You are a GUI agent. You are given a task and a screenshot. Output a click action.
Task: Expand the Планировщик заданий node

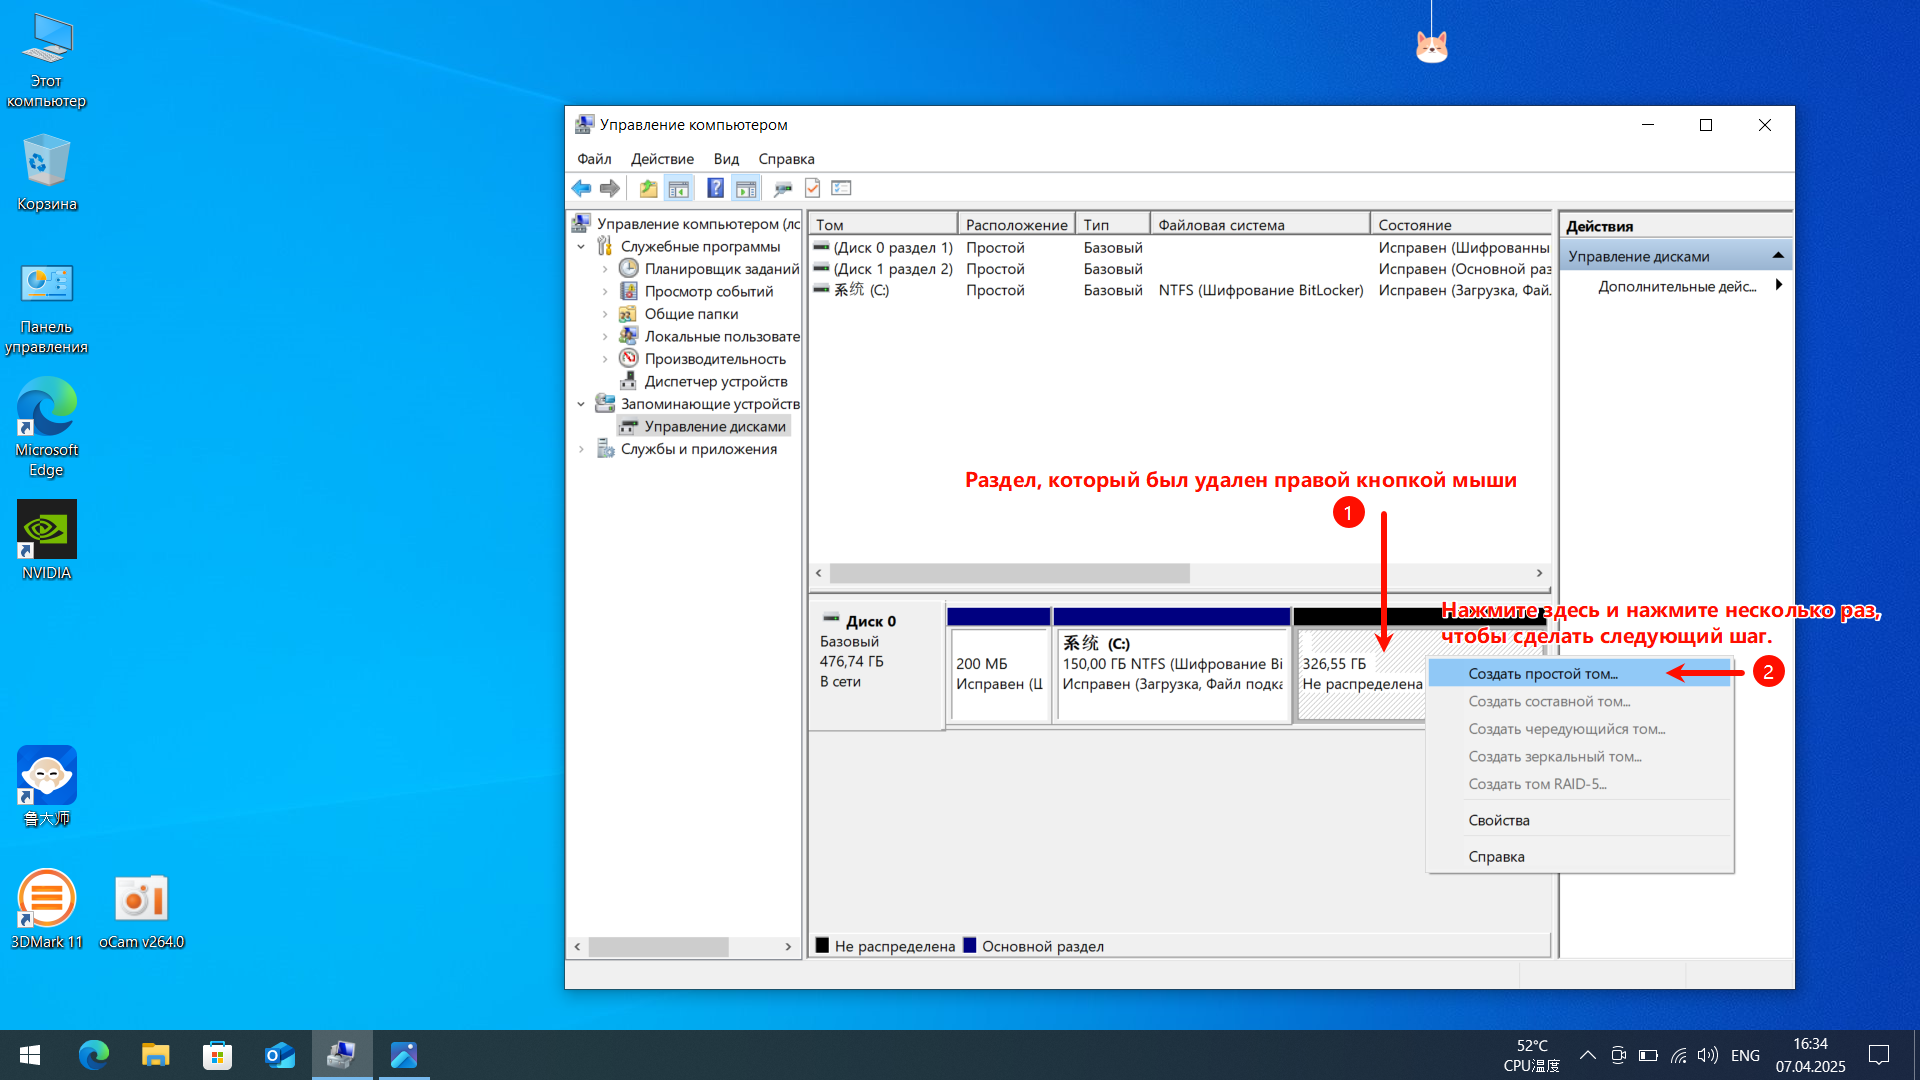[x=605, y=269]
